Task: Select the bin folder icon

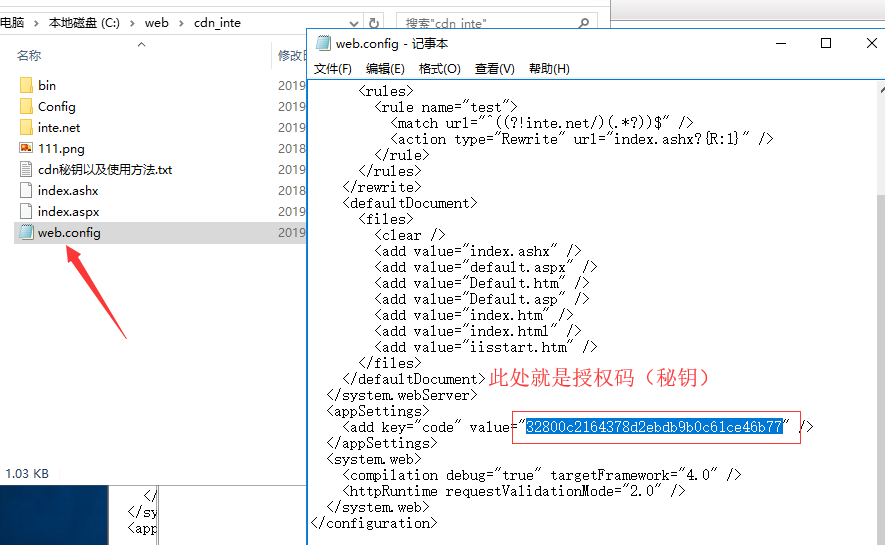Action: [x=26, y=86]
